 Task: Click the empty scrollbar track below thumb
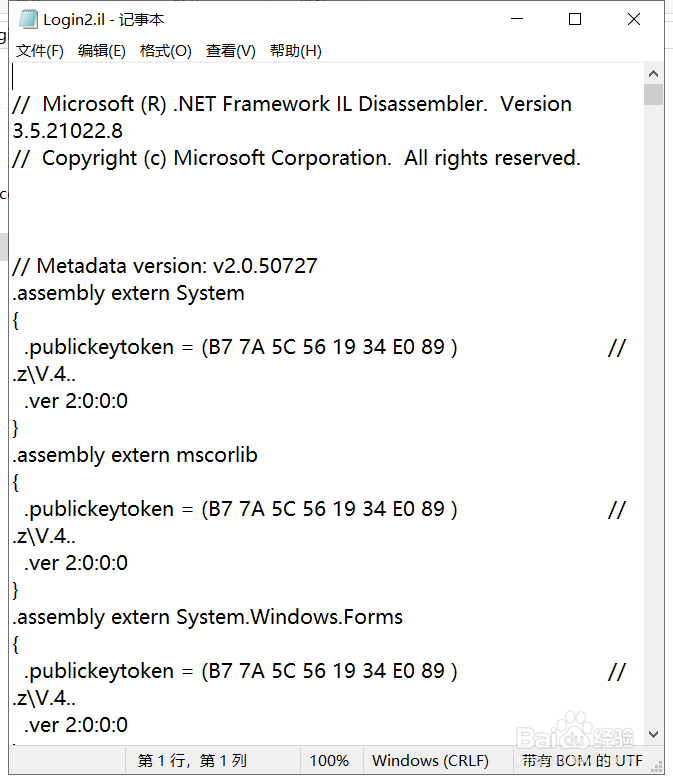[654, 414]
